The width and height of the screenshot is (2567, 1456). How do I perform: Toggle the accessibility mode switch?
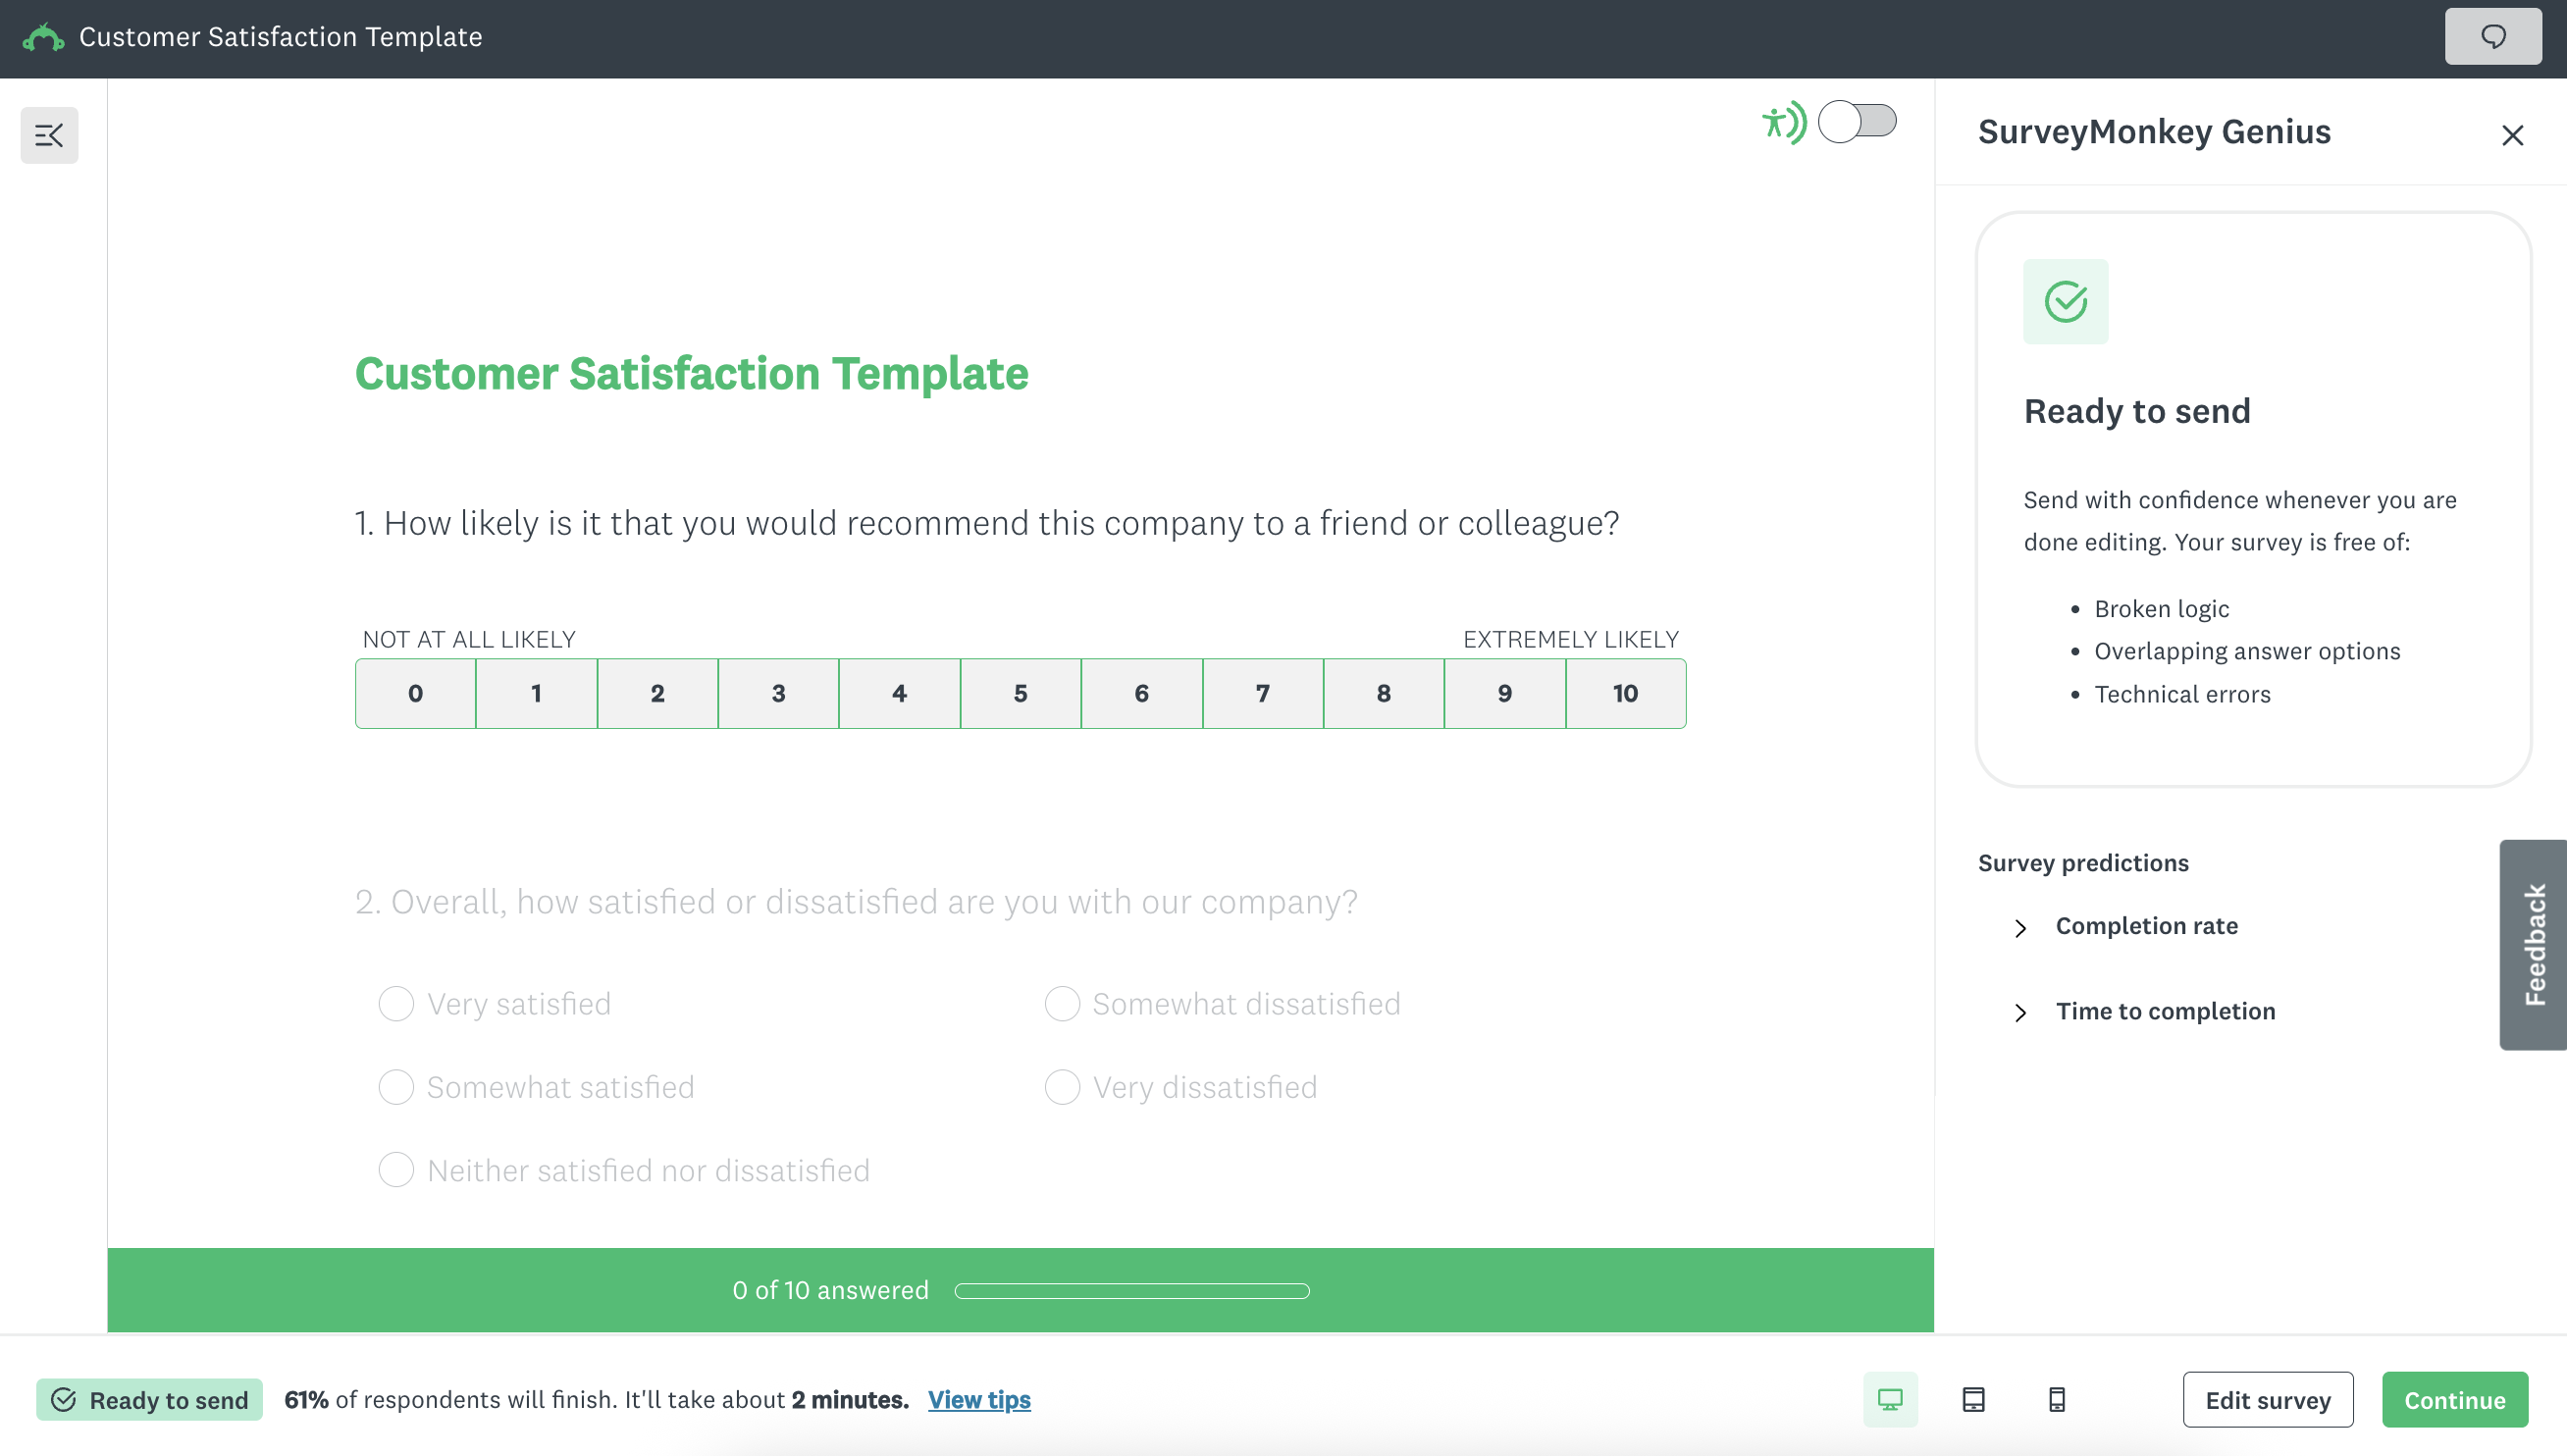tap(1856, 122)
